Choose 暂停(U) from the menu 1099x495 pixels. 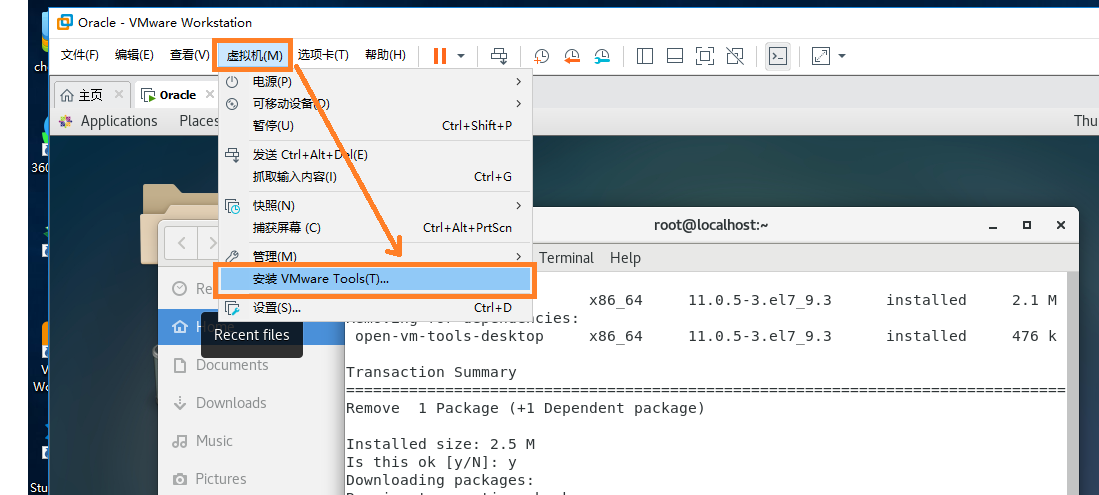[376, 126]
